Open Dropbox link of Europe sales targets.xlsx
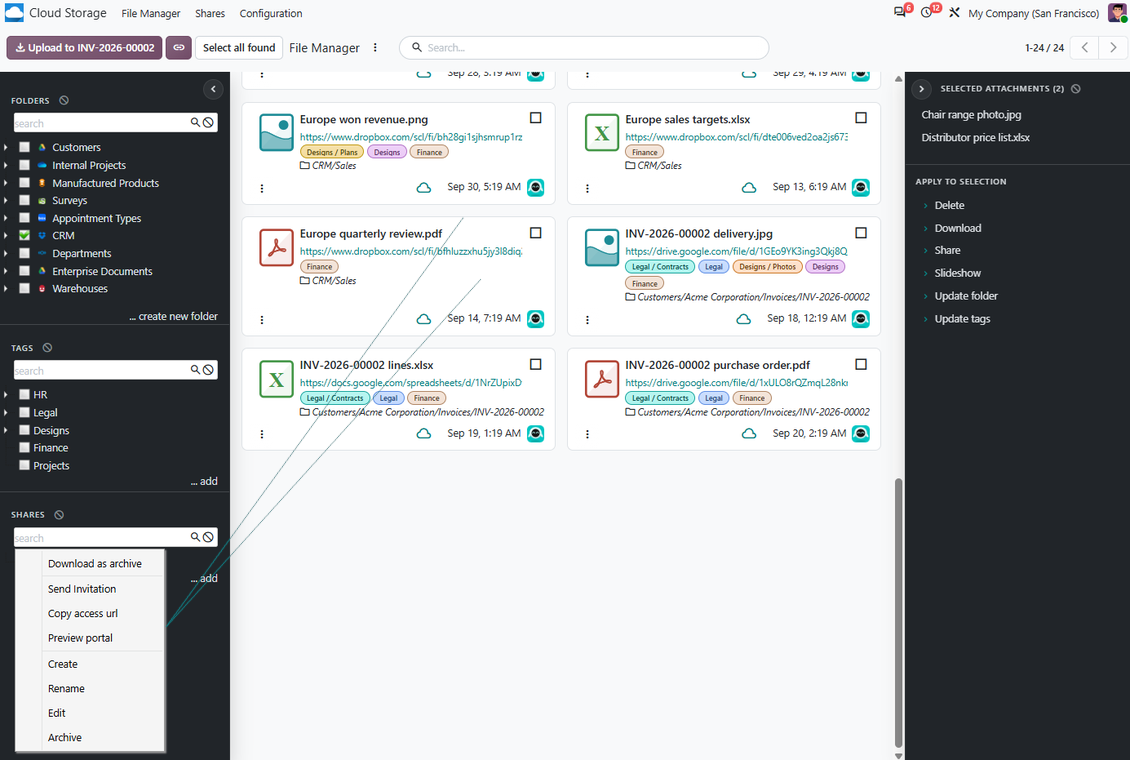Viewport: 1130px width, 760px height. [x=737, y=137]
